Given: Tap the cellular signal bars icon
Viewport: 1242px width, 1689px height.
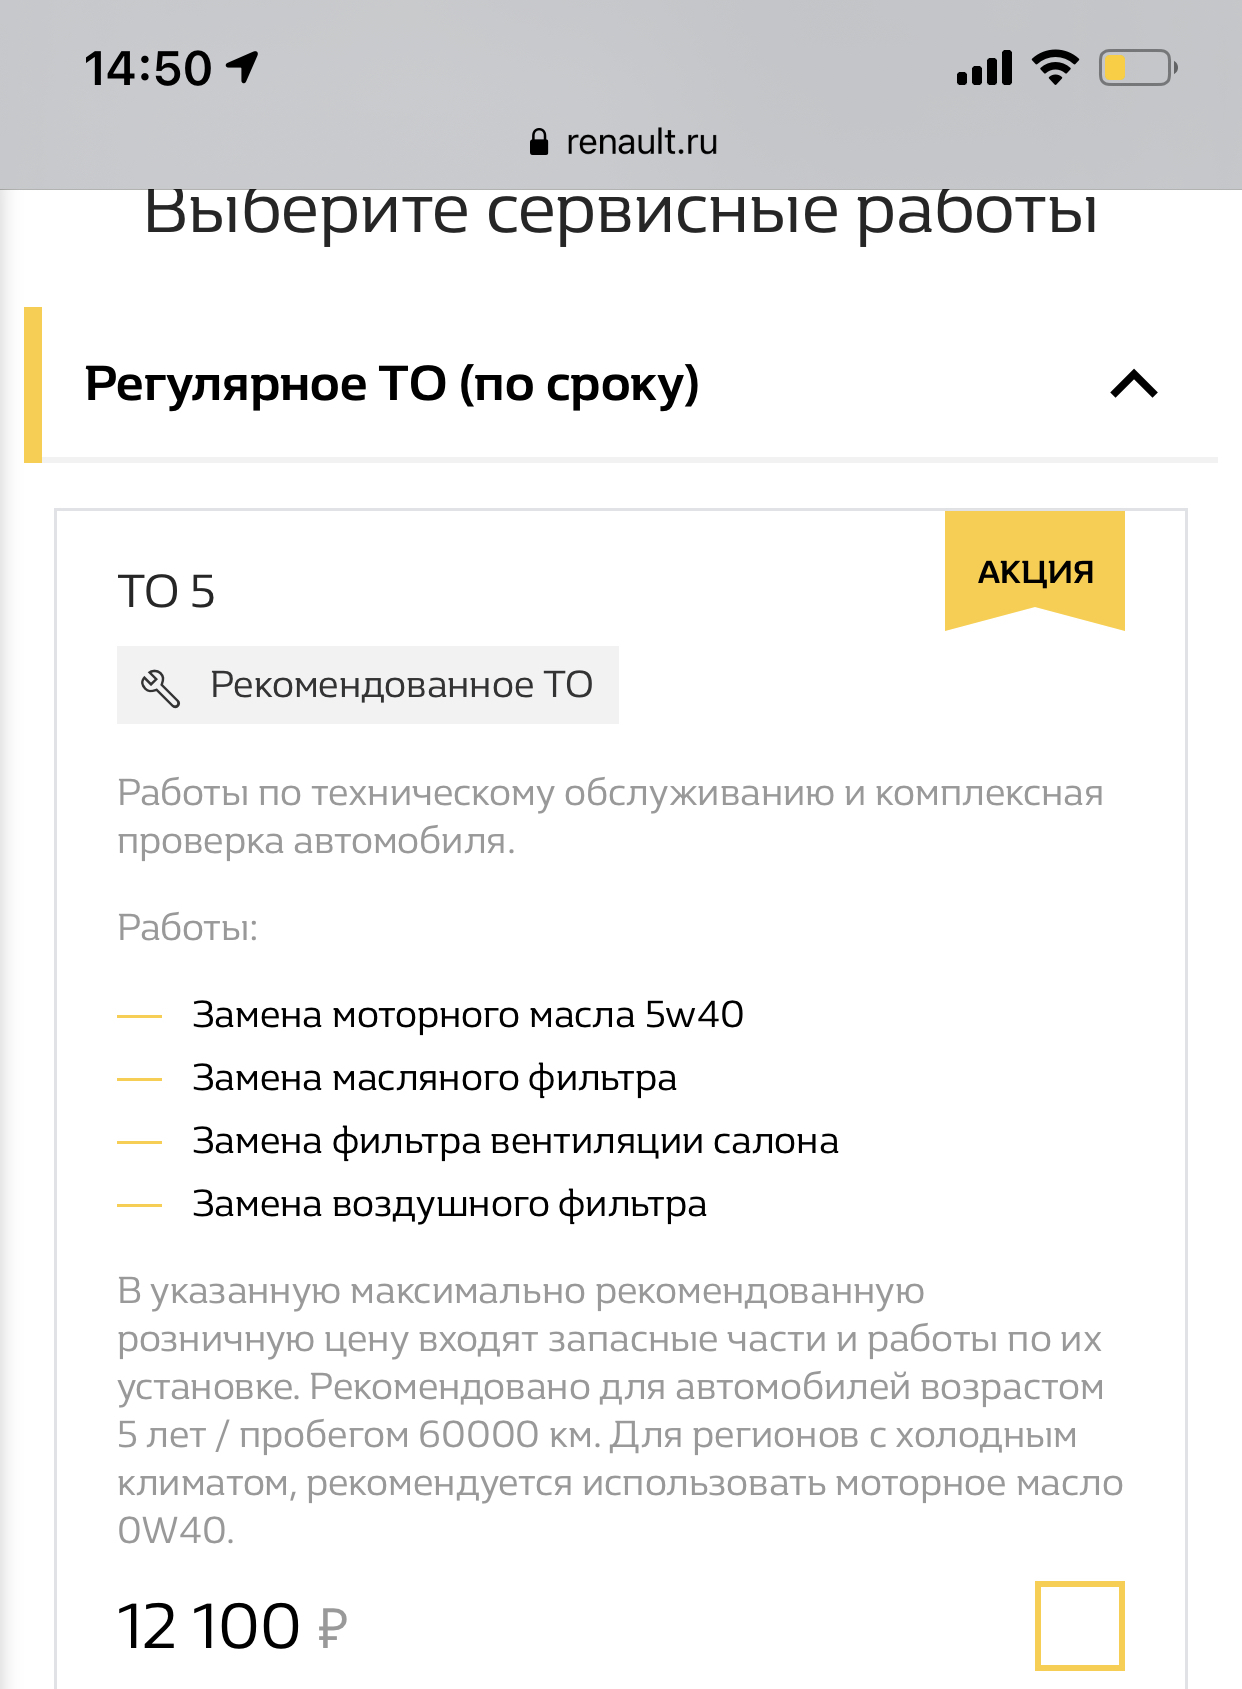Looking at the screenshot, I should [x=984, y=68].
